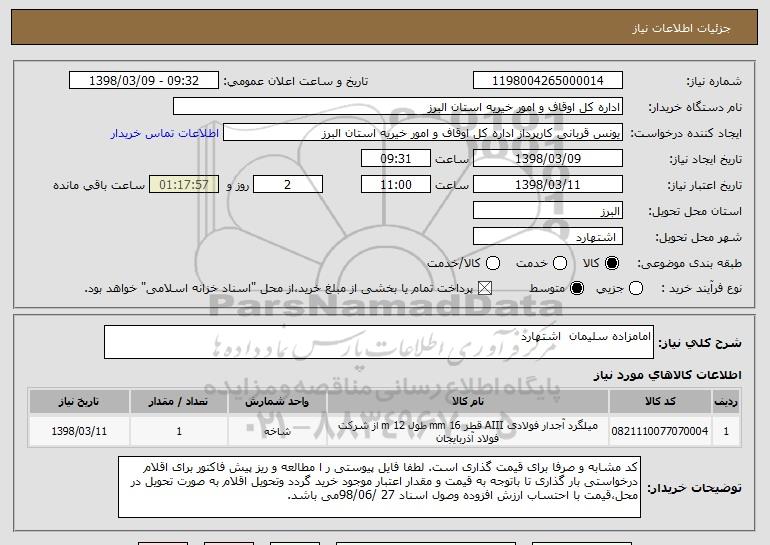770x545 pixels.
Task: Click the days remaining field showing 2
Action: tap(288, 185)
